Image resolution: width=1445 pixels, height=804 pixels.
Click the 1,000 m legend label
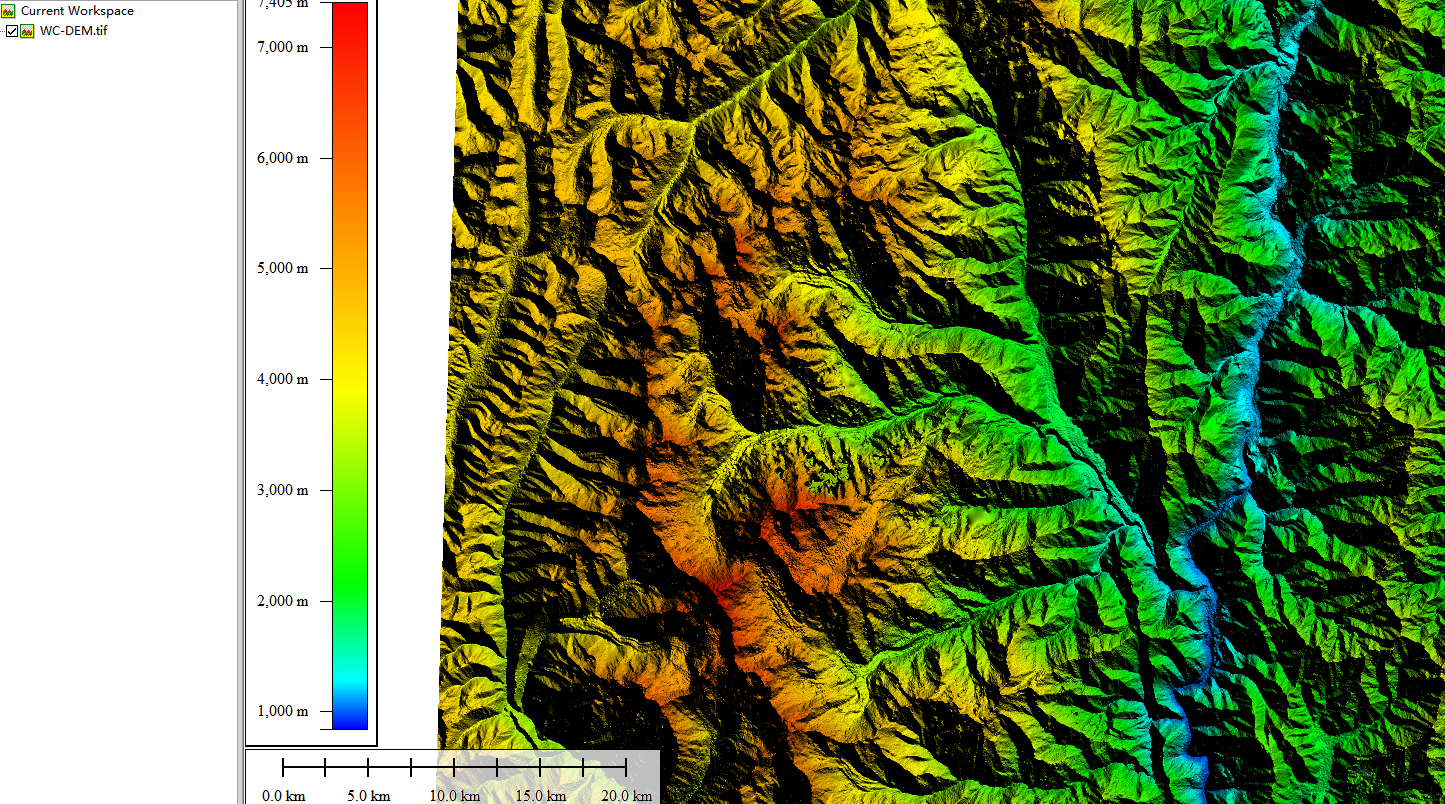point(282,711)
